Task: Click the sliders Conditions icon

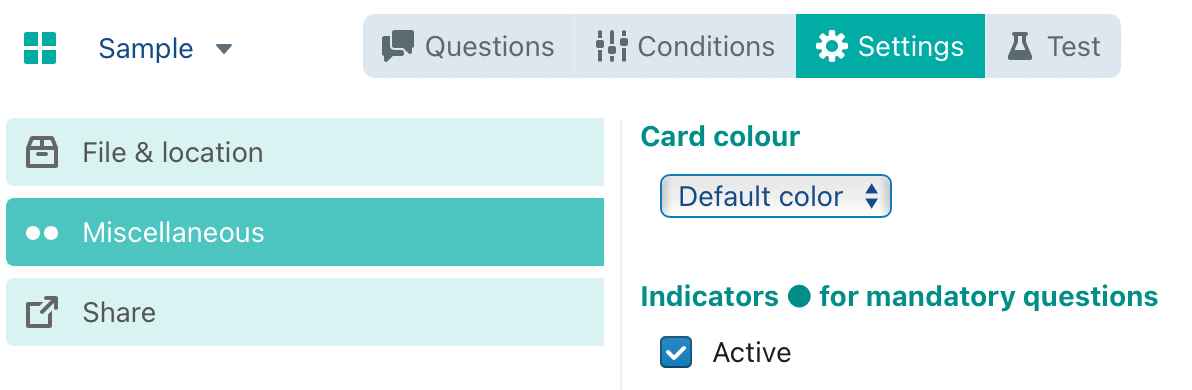Action: coord(611,46)
